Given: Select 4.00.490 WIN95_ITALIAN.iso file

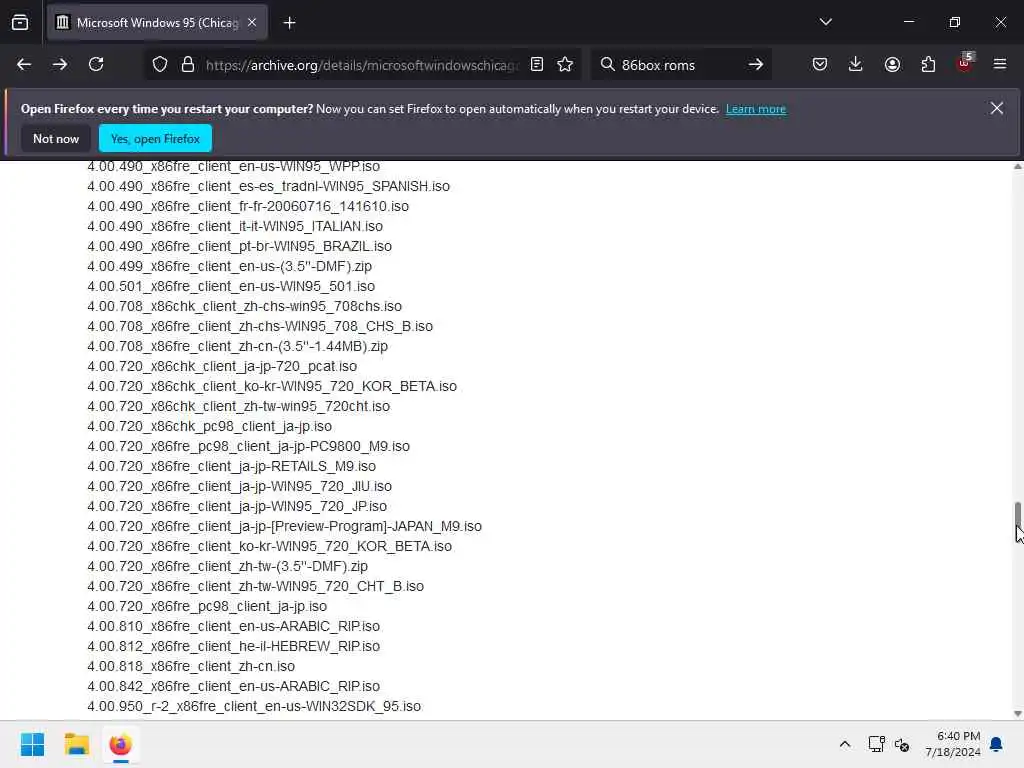Looking at the screenshot, I should (x=235, y=227).
